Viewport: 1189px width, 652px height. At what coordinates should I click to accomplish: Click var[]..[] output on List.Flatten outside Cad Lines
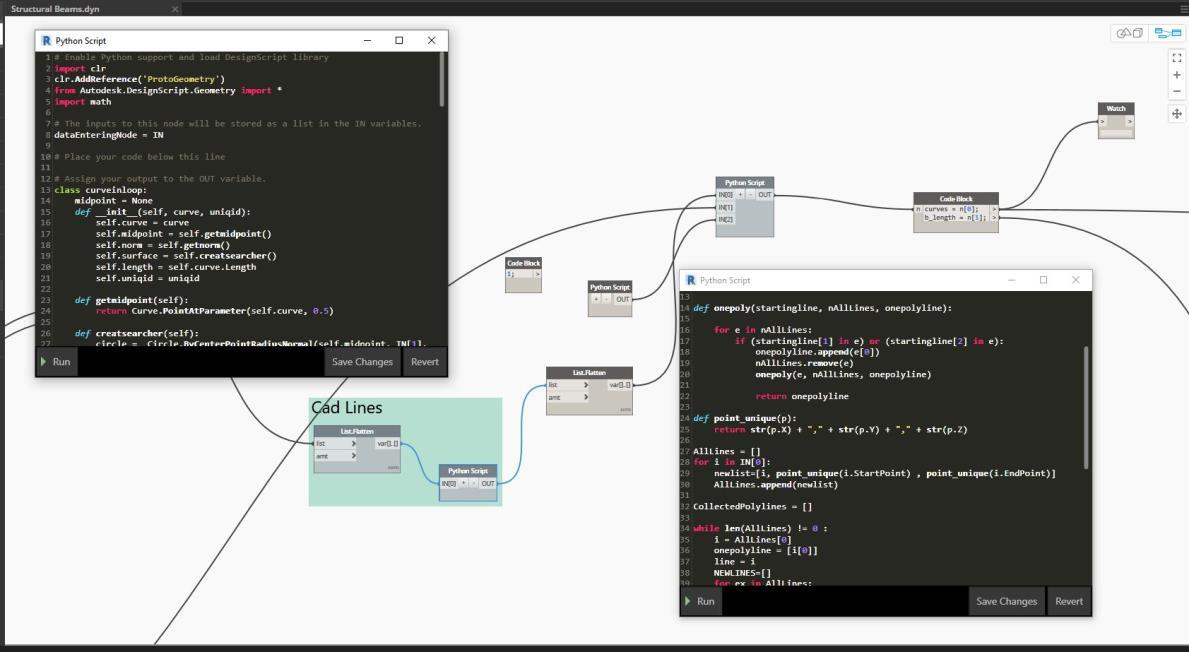620,385
